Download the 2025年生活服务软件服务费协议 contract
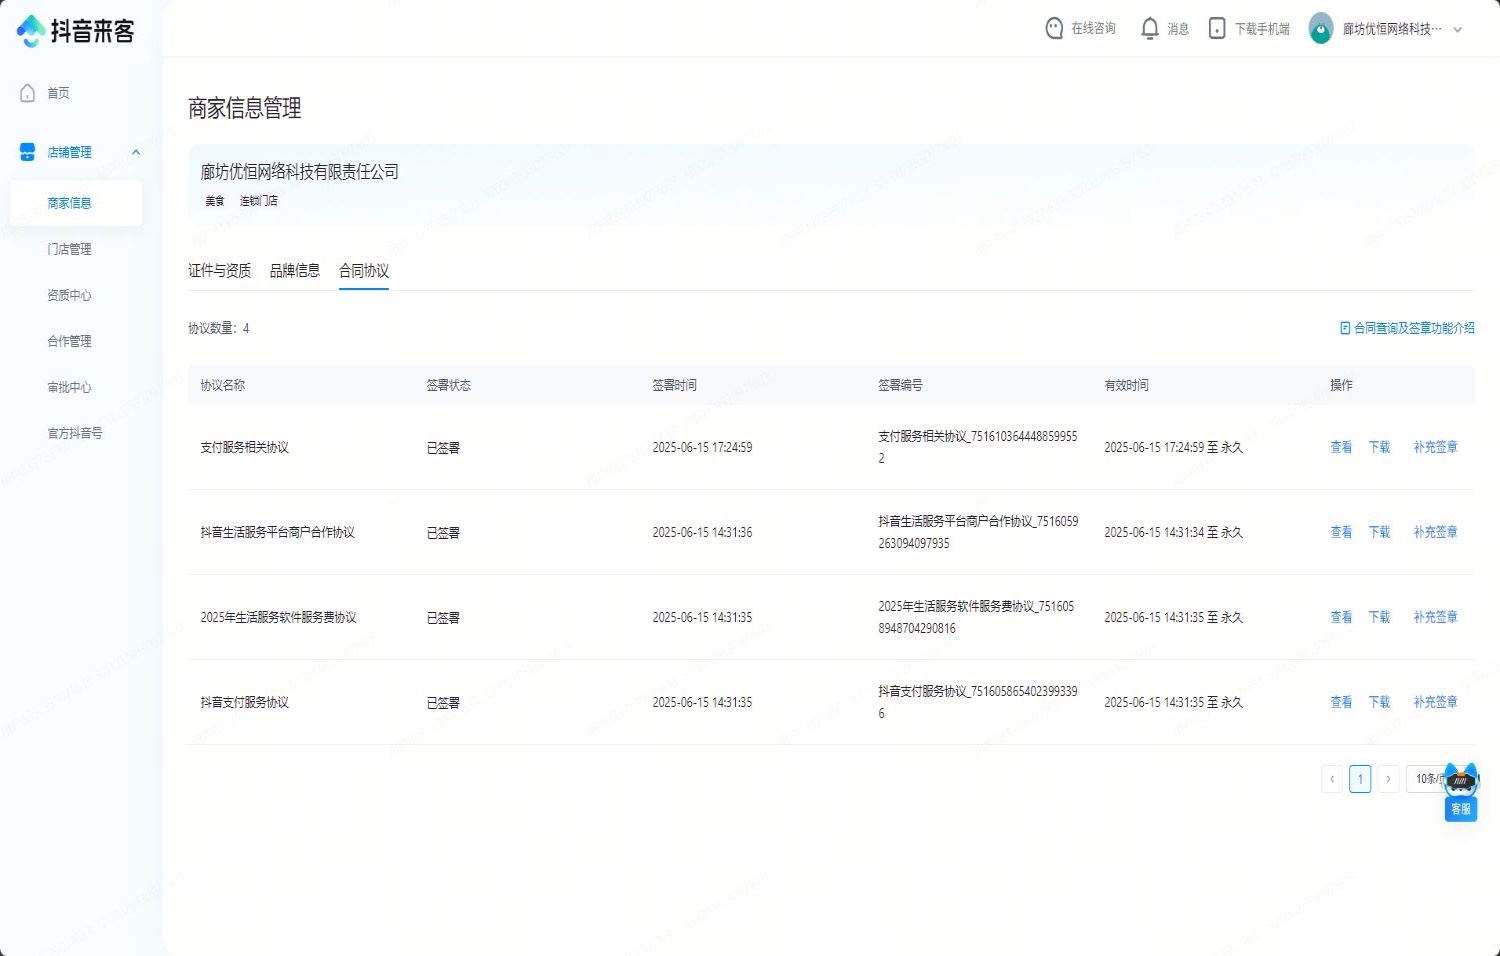Screen dimensions: 1500x956 [1379, 617]
